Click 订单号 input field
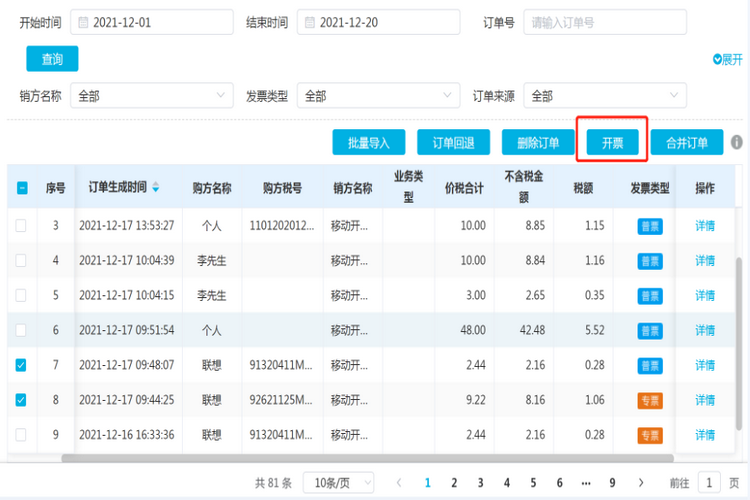This screenshot has height=500, width=750. point(605,22)
